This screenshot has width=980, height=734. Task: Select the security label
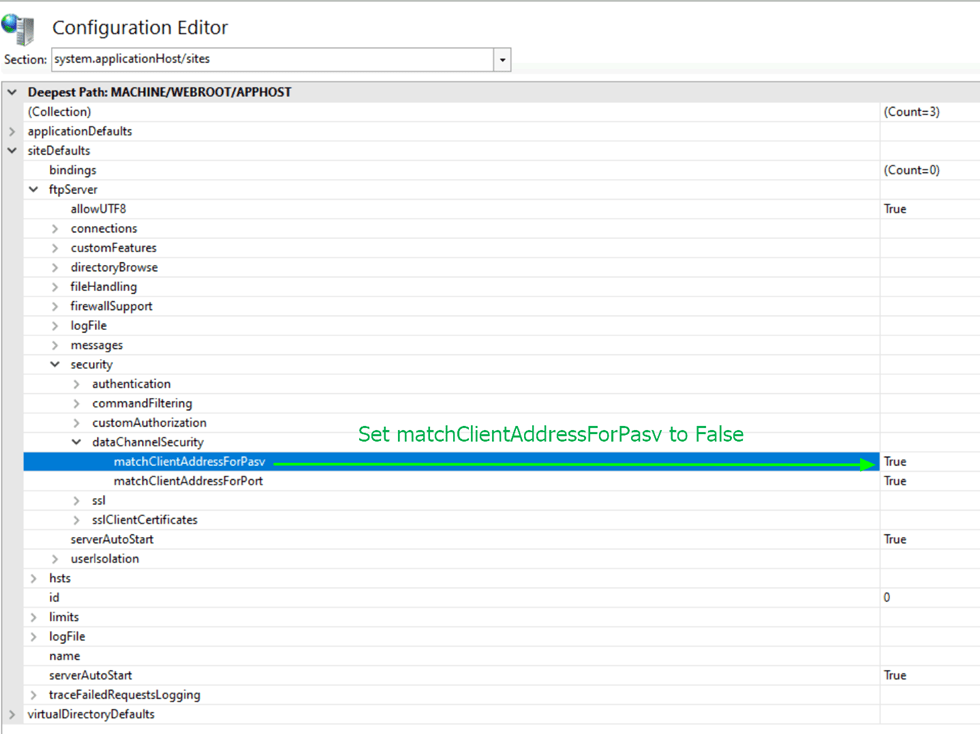[x=91, y=364]
